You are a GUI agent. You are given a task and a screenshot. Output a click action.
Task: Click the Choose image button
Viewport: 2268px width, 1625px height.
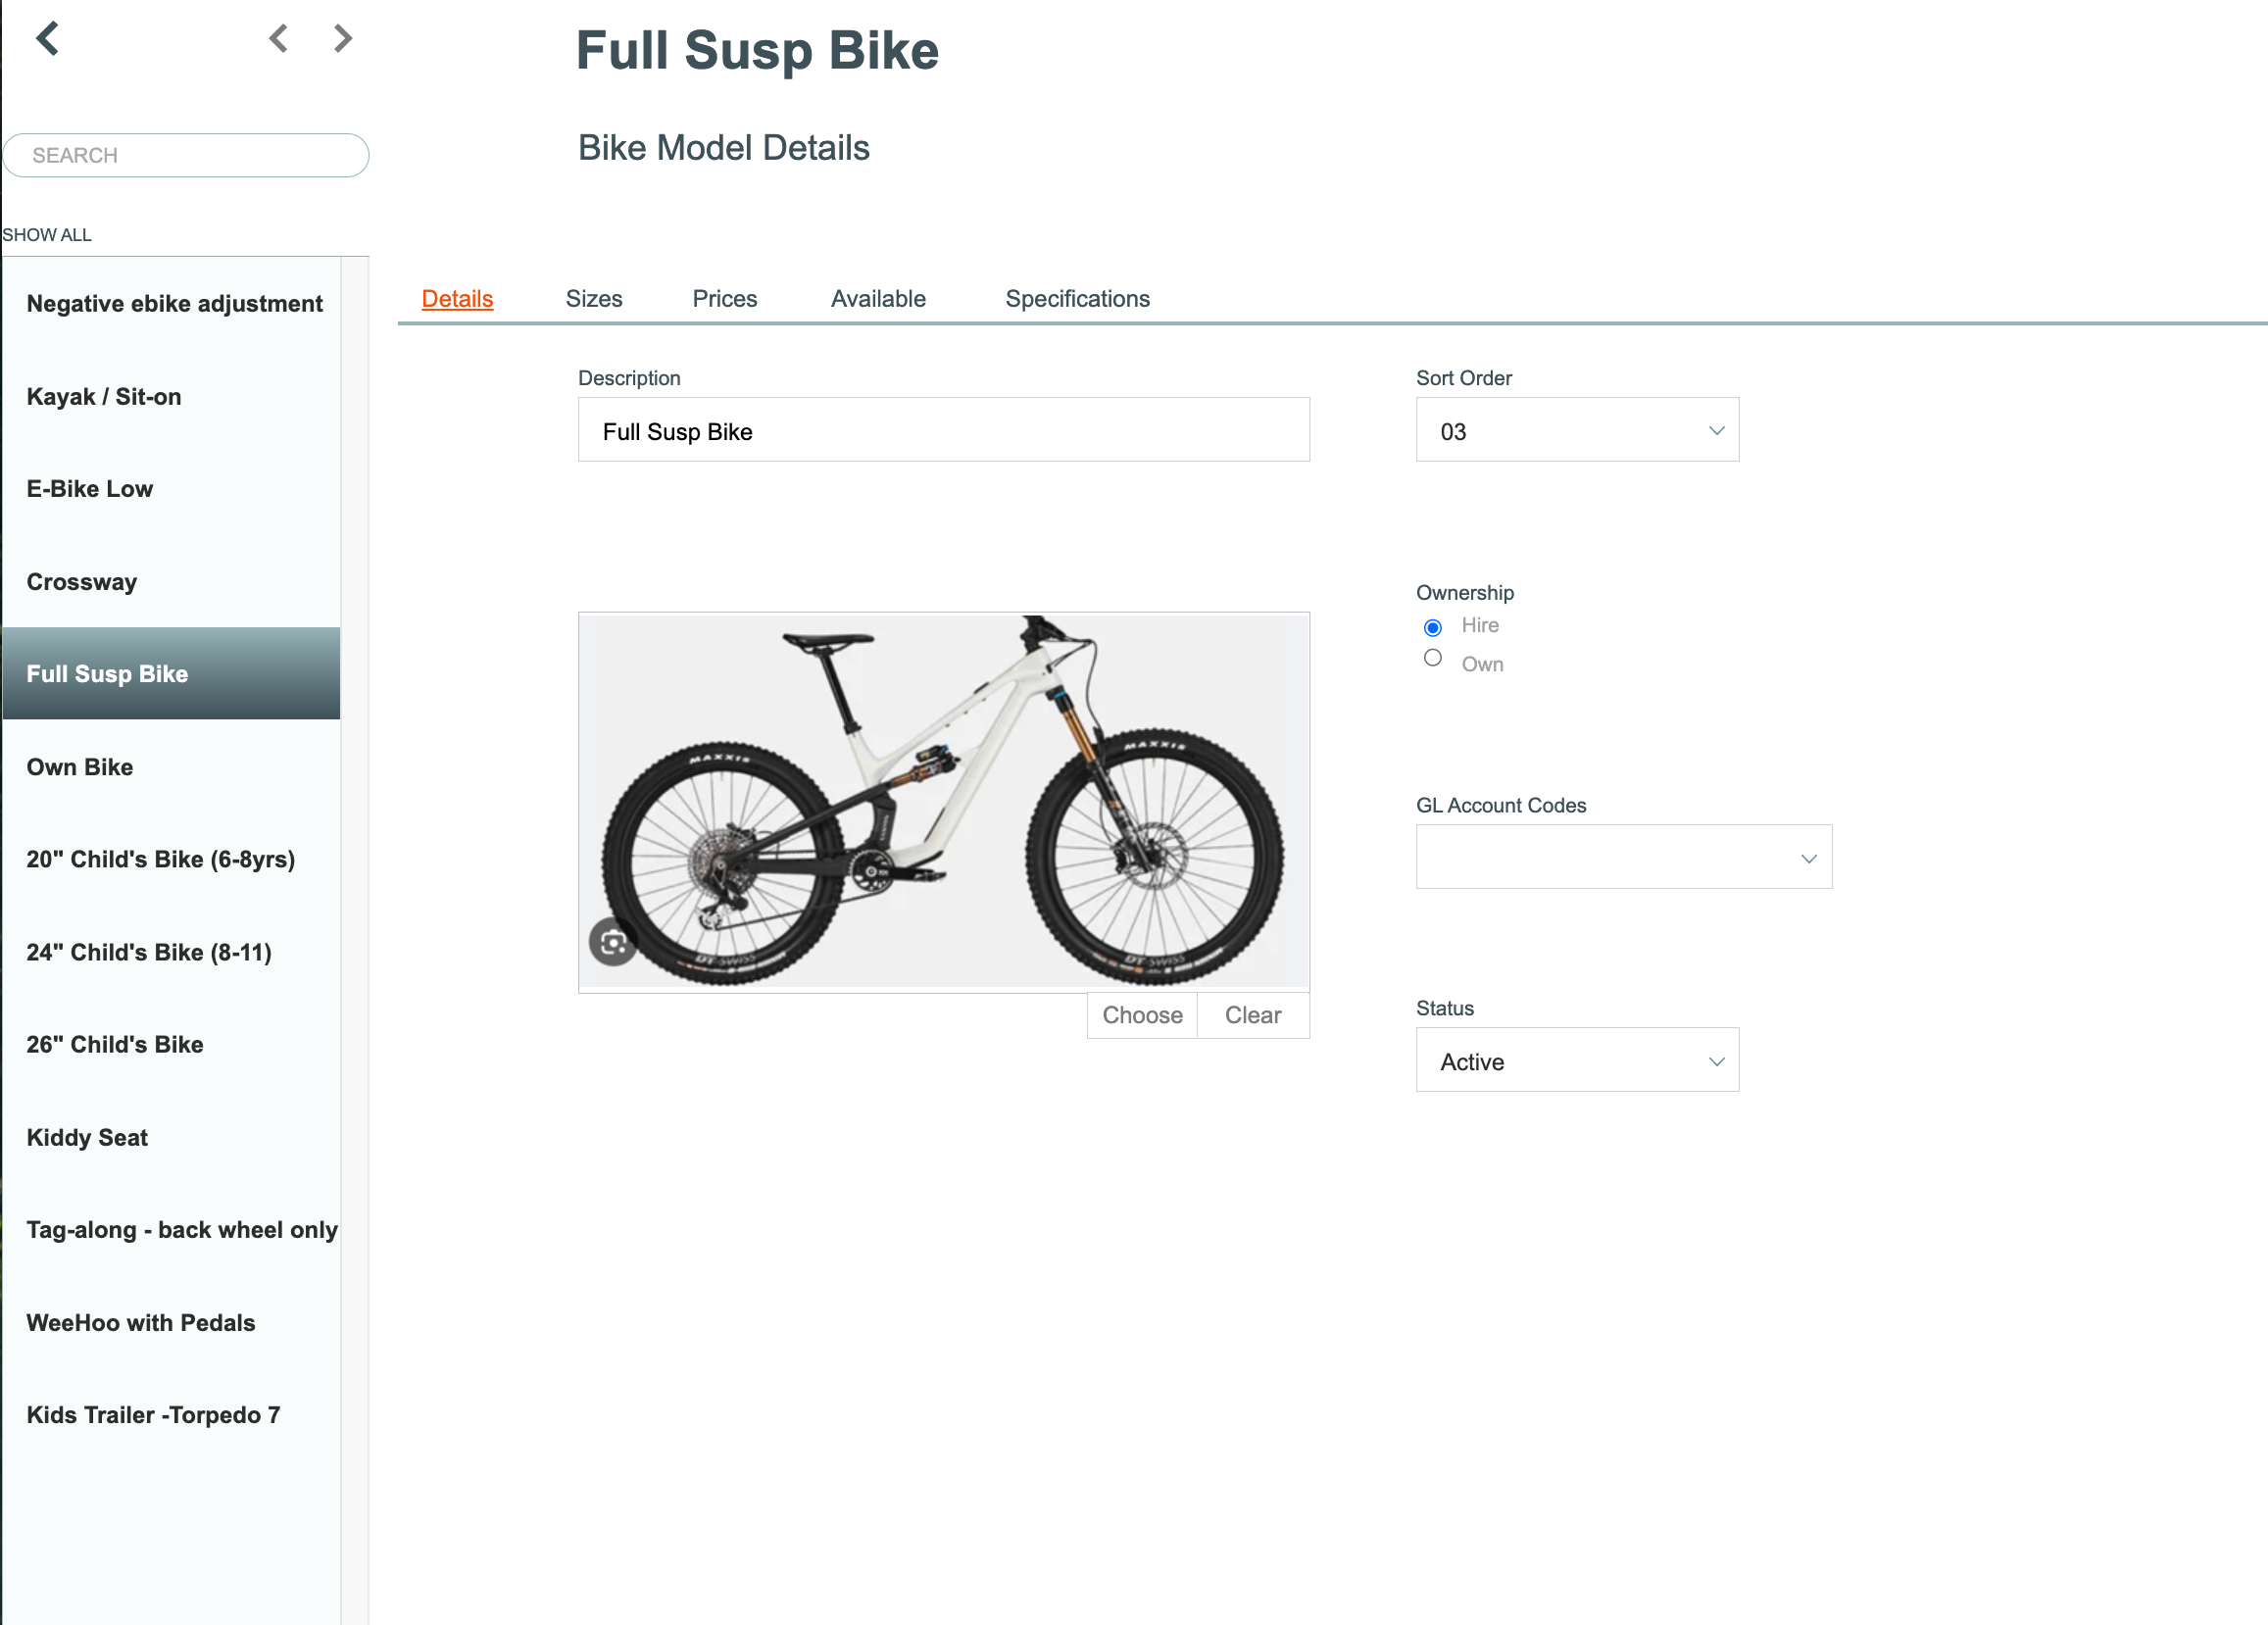[1142, 1015]
